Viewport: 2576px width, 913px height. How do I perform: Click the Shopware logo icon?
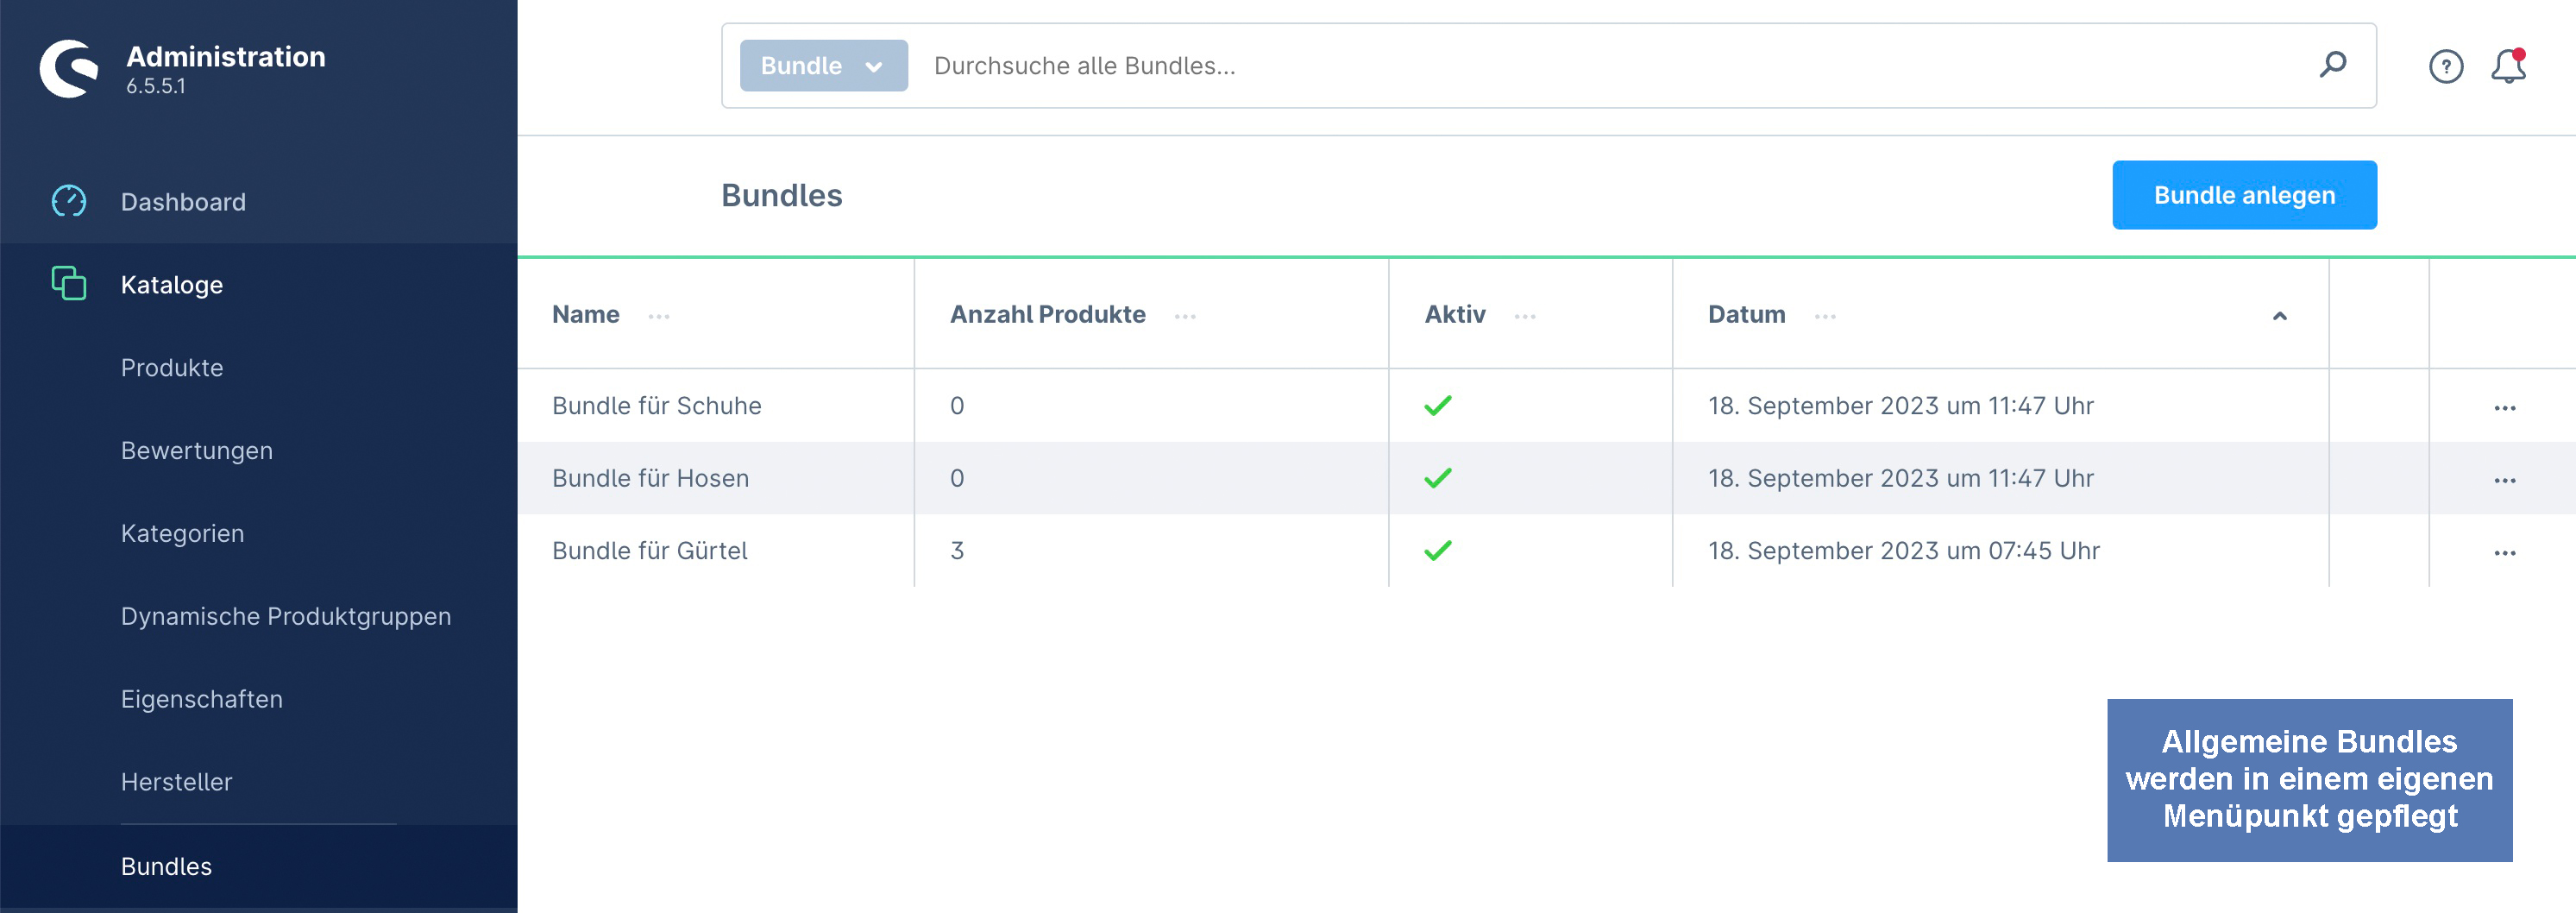[x=69, y=68]
